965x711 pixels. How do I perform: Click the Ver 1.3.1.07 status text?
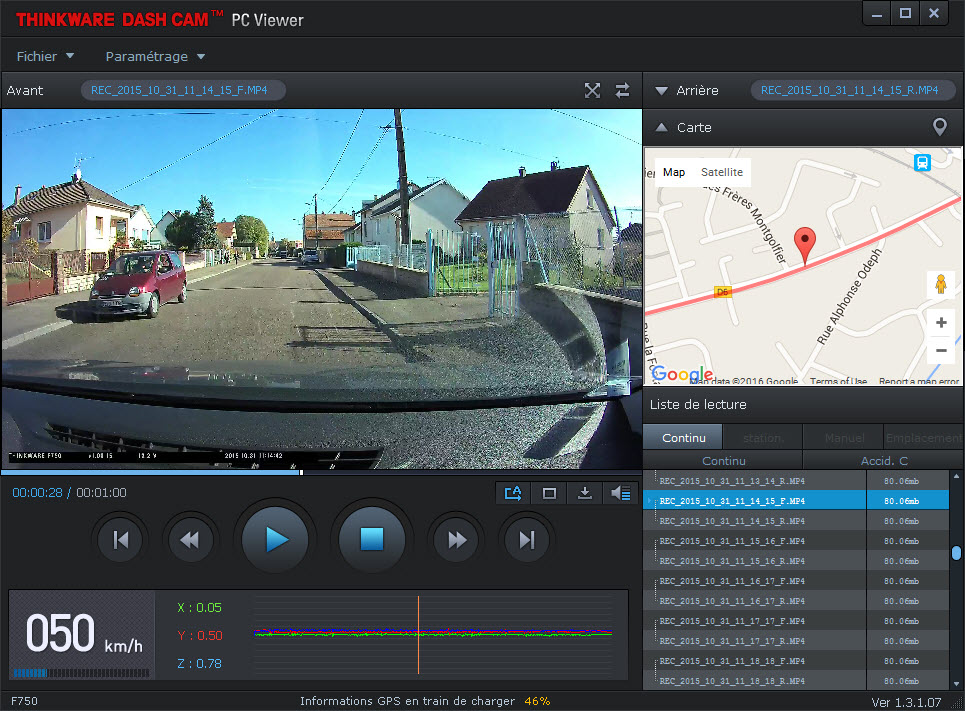(906, 702)
